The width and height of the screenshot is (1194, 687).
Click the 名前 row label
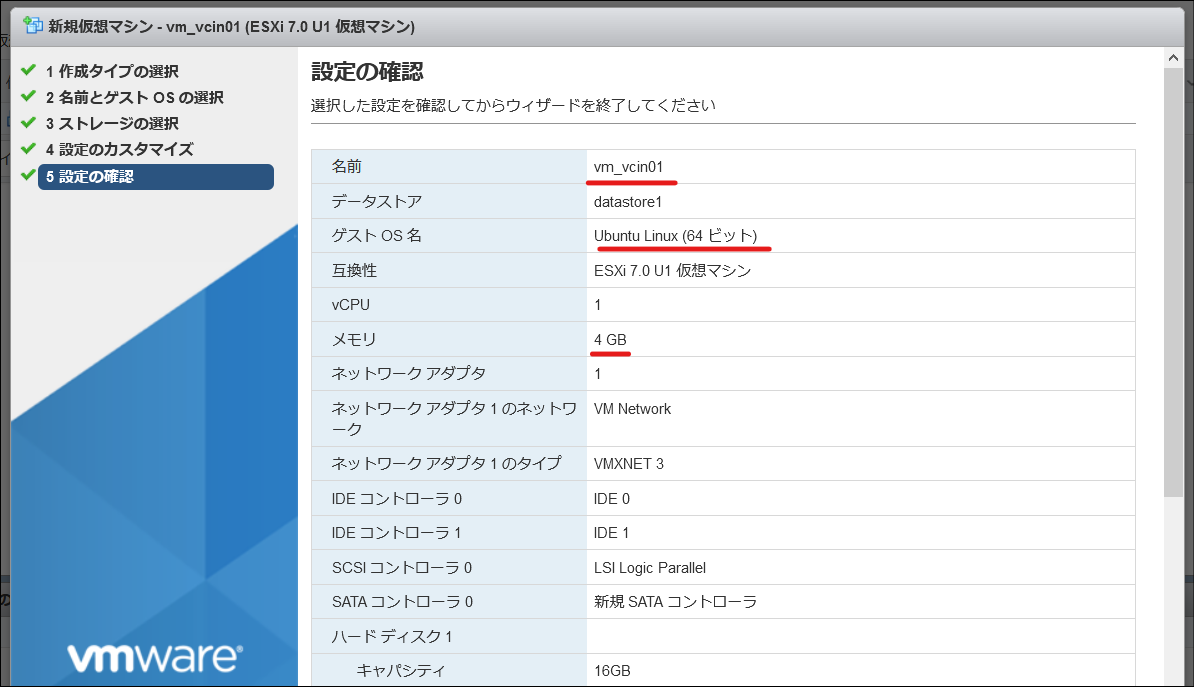click(x=346, y=167)
